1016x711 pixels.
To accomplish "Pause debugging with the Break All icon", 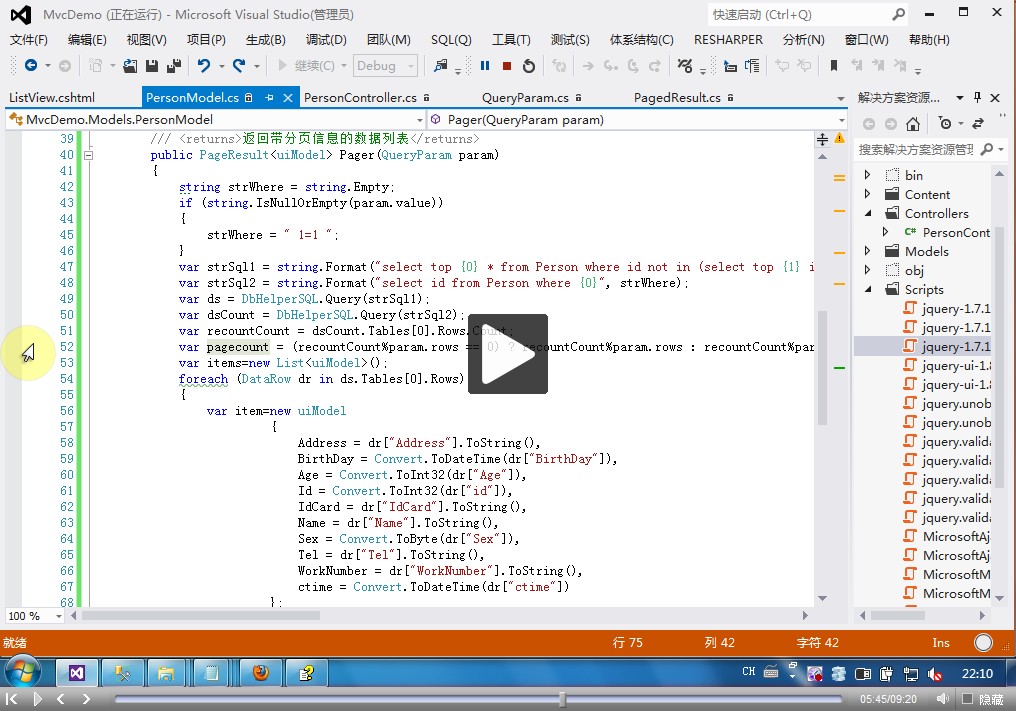I will (x=485, y=66).
